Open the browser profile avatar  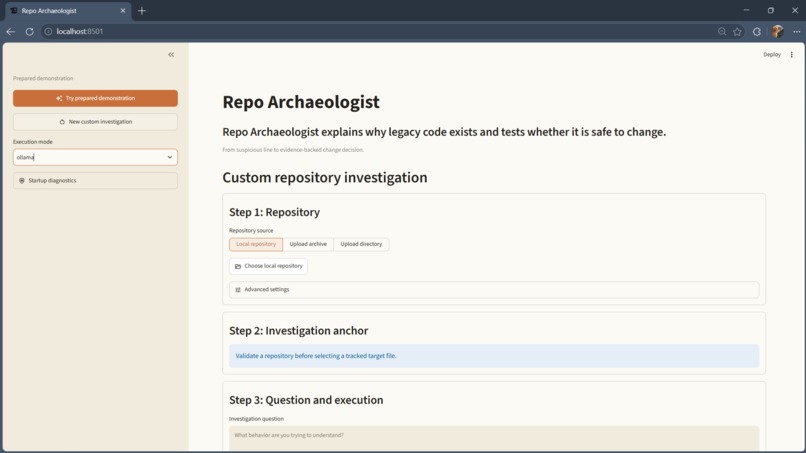click(777, 31)
